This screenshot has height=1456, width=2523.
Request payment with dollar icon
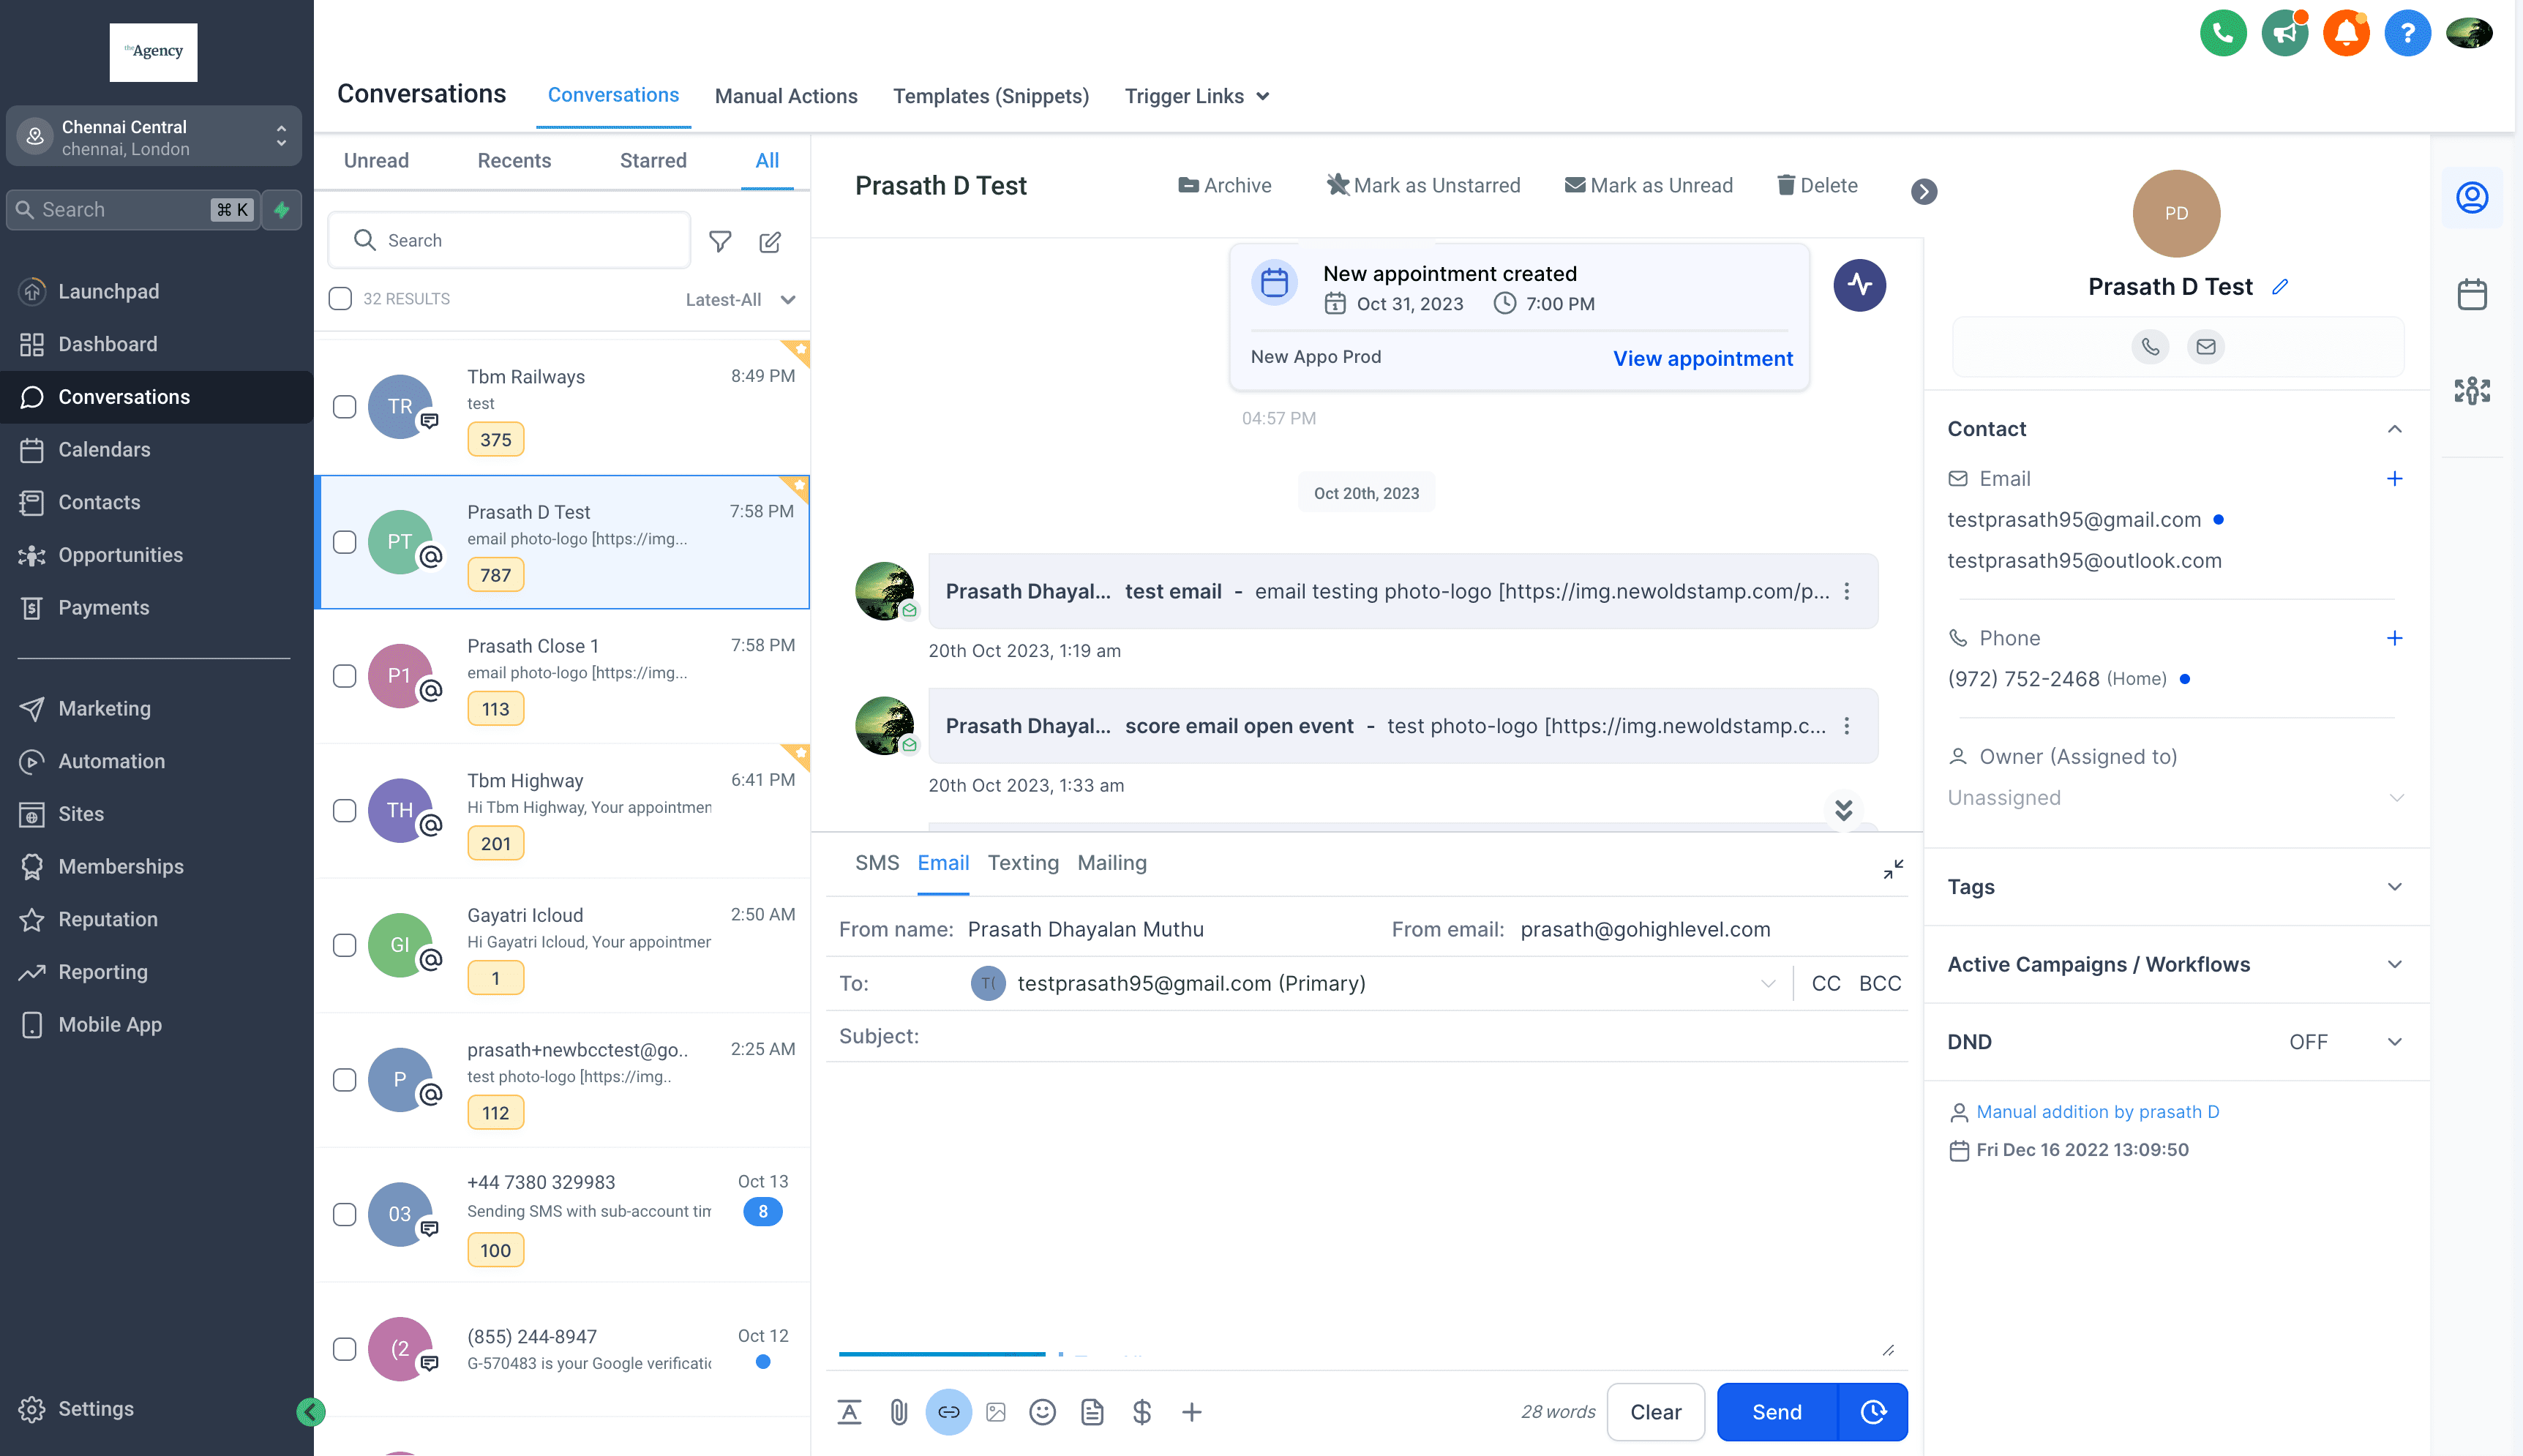[x=1141, y=1412]
